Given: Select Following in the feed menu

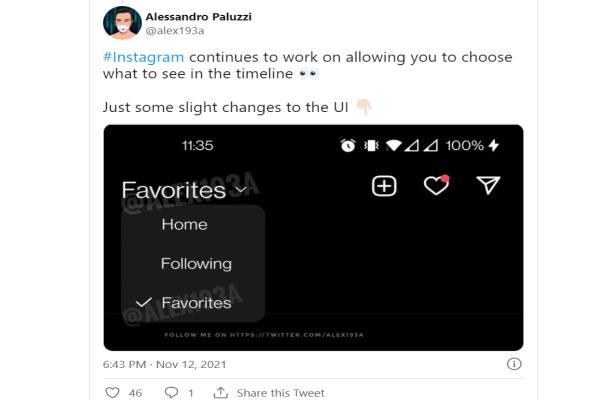Looking at the screenshot, I should [x=196, y=264].
